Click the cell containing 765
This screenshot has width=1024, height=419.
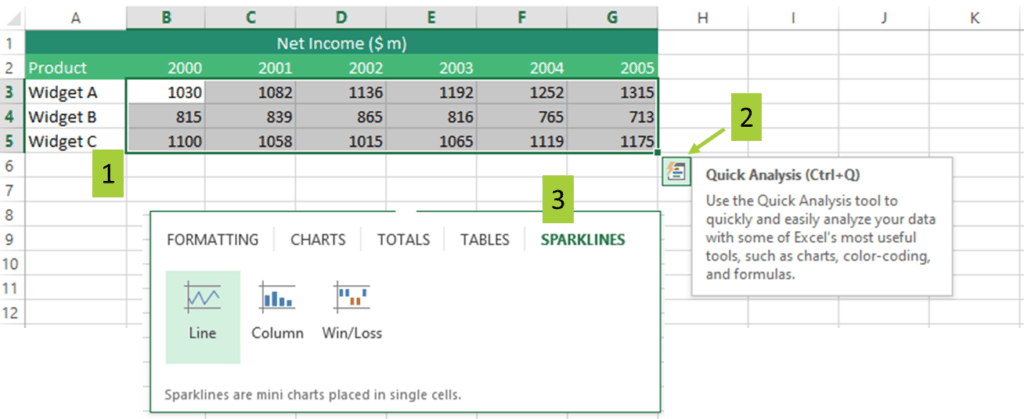tap(522, 117)
